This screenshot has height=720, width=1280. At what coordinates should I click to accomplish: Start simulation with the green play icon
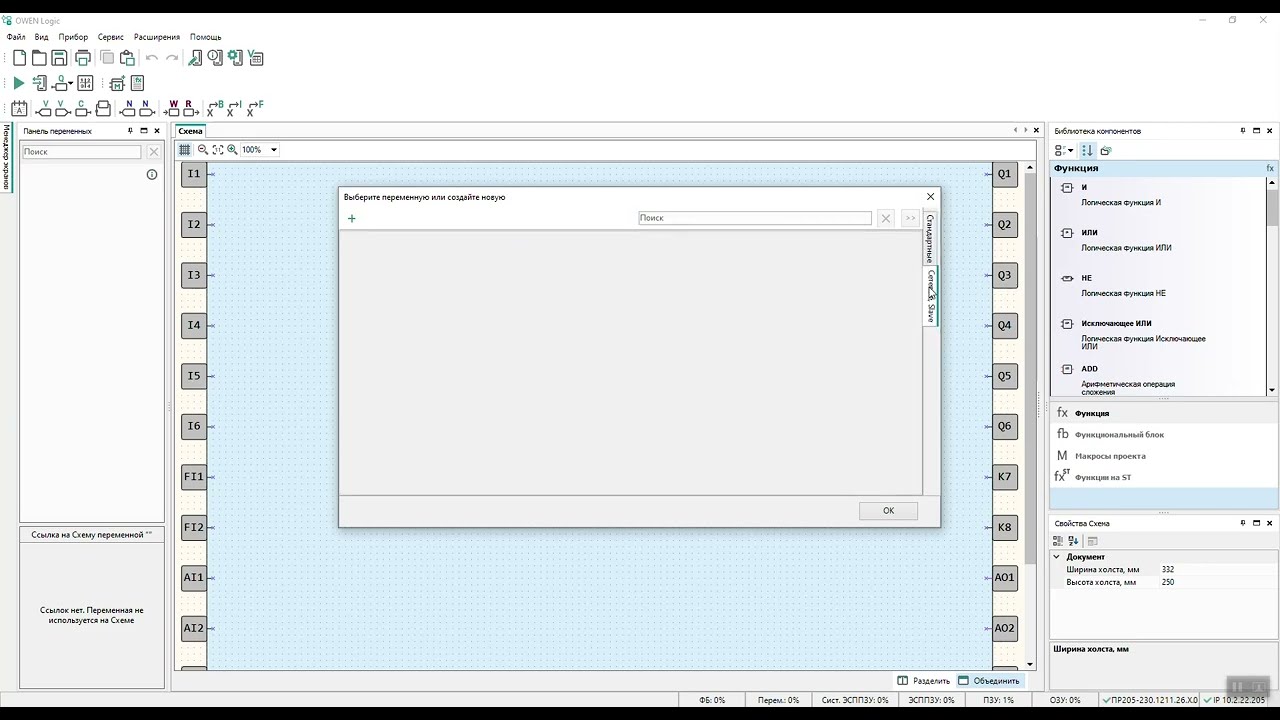point(18,84)
